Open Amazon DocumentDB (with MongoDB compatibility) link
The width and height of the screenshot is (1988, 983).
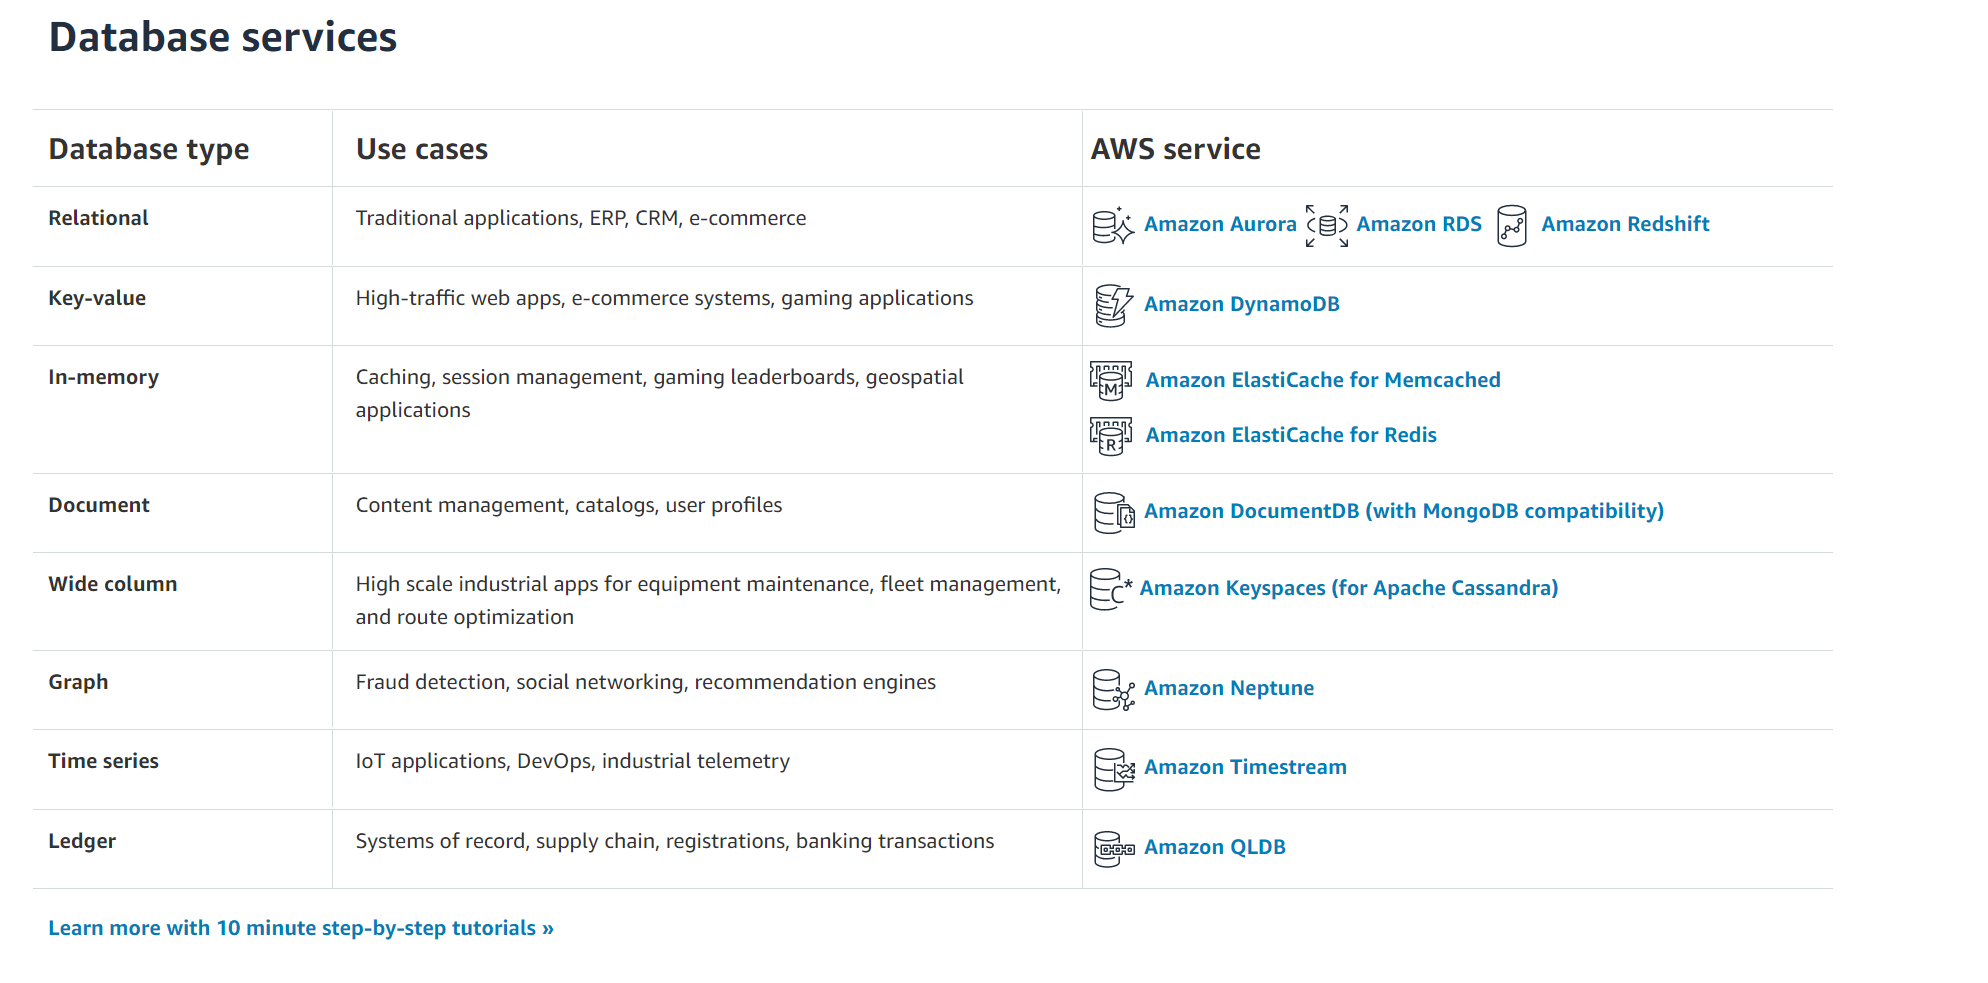[1403, 511]
